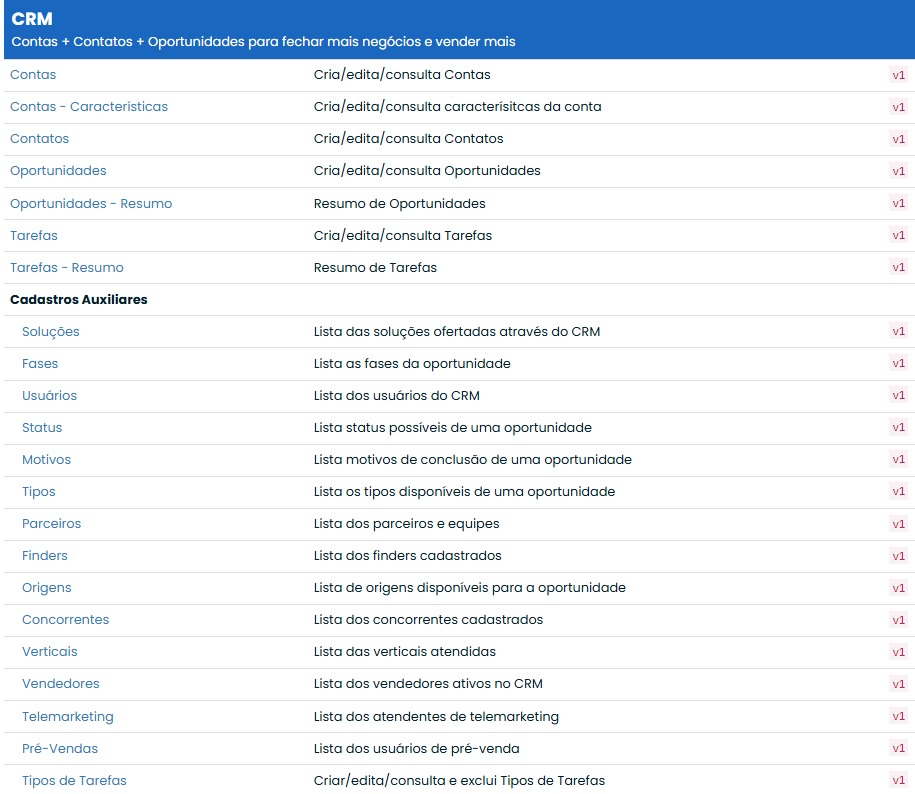Click the Tipos de Tarefas link
This screenshot has height=794, width=915.
74,781
